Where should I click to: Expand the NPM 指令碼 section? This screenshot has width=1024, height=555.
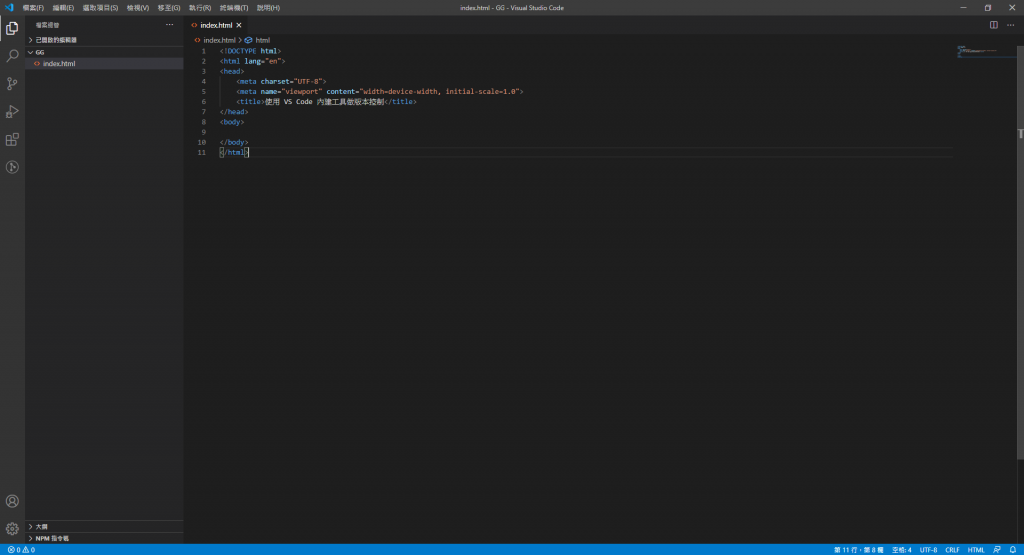click(104, 538)
